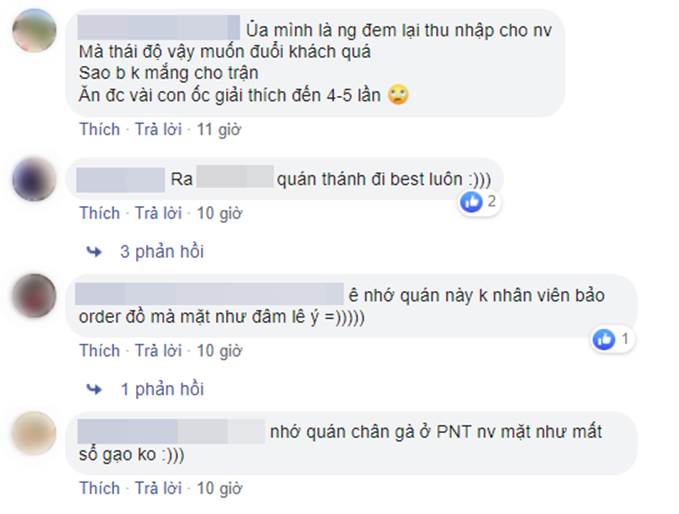This screenshot has width=679, height=514.
Task: Click reply arrow icon beside 3 phản hồi
Action: (x=94, y=252)
